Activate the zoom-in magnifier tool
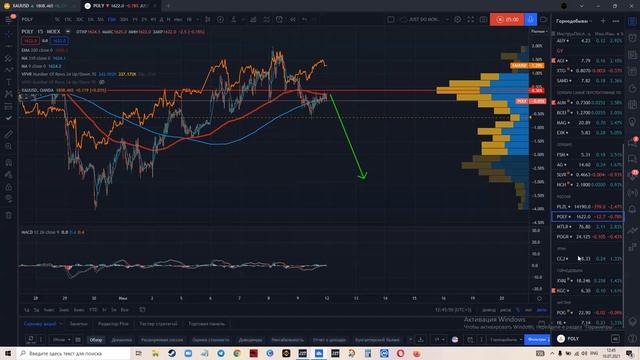The height and width of the screenshot is (360, 640). [x=9, y=147]
